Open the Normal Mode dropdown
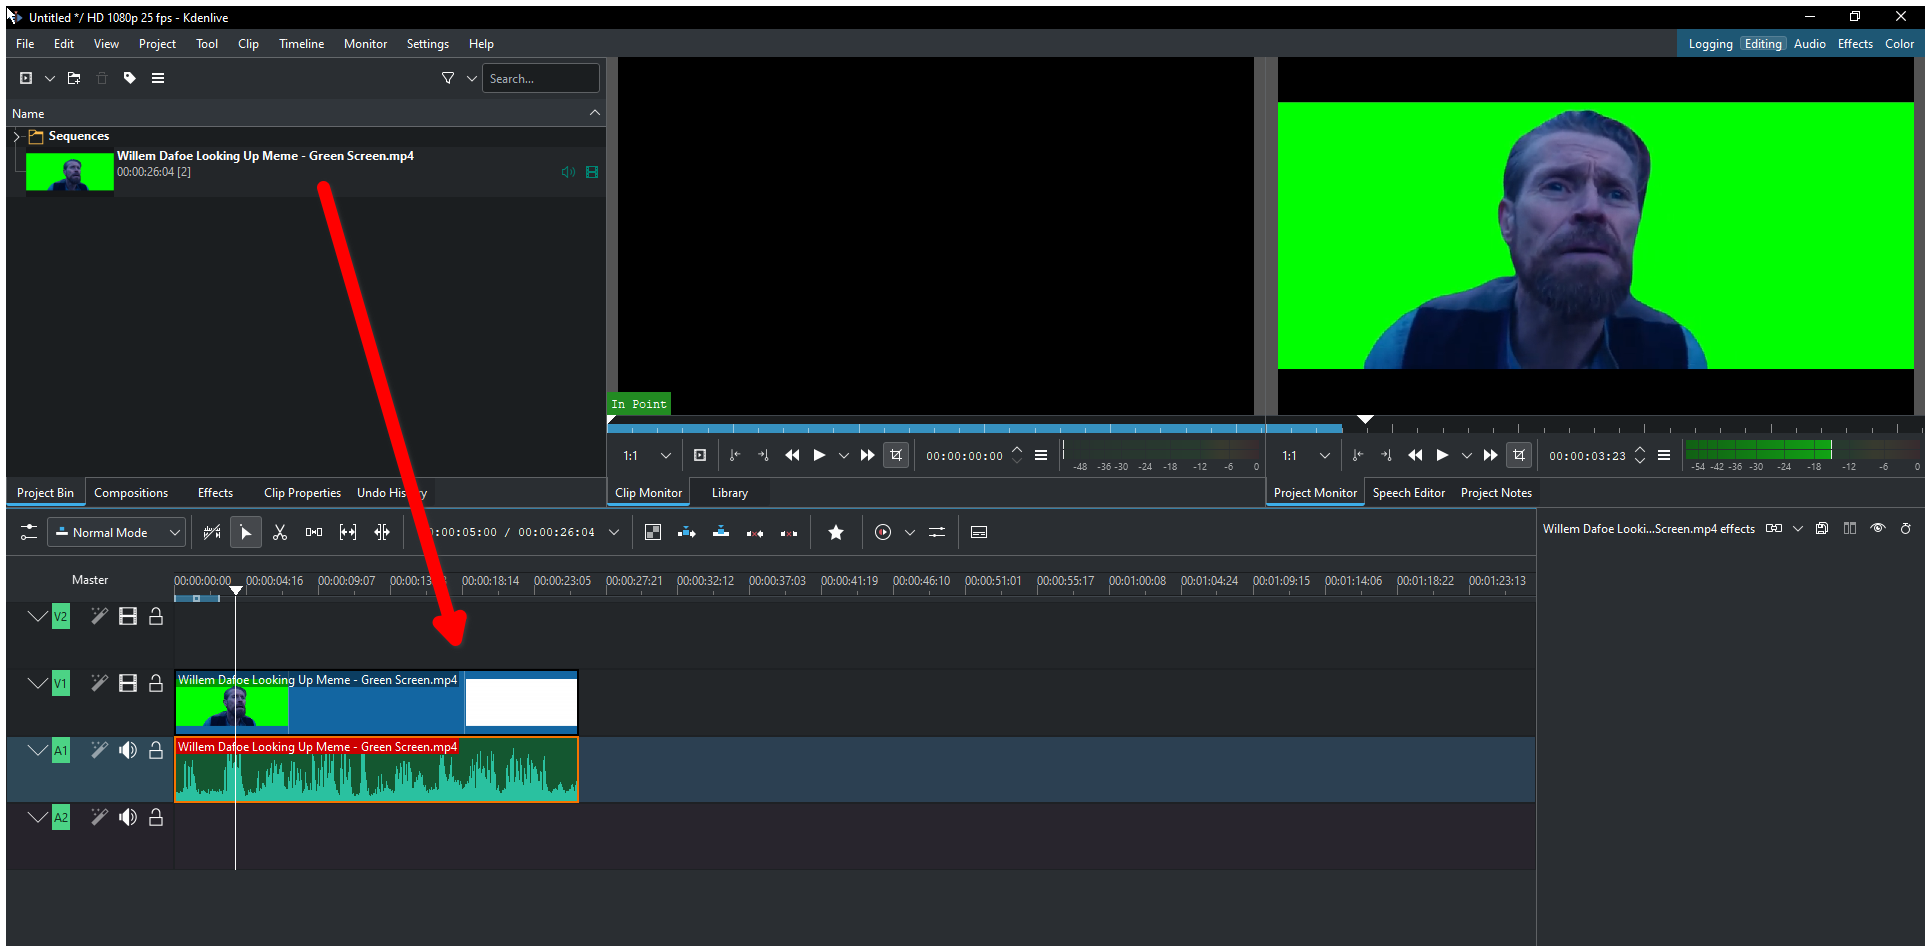1925x946 pixels. point(116,532)
